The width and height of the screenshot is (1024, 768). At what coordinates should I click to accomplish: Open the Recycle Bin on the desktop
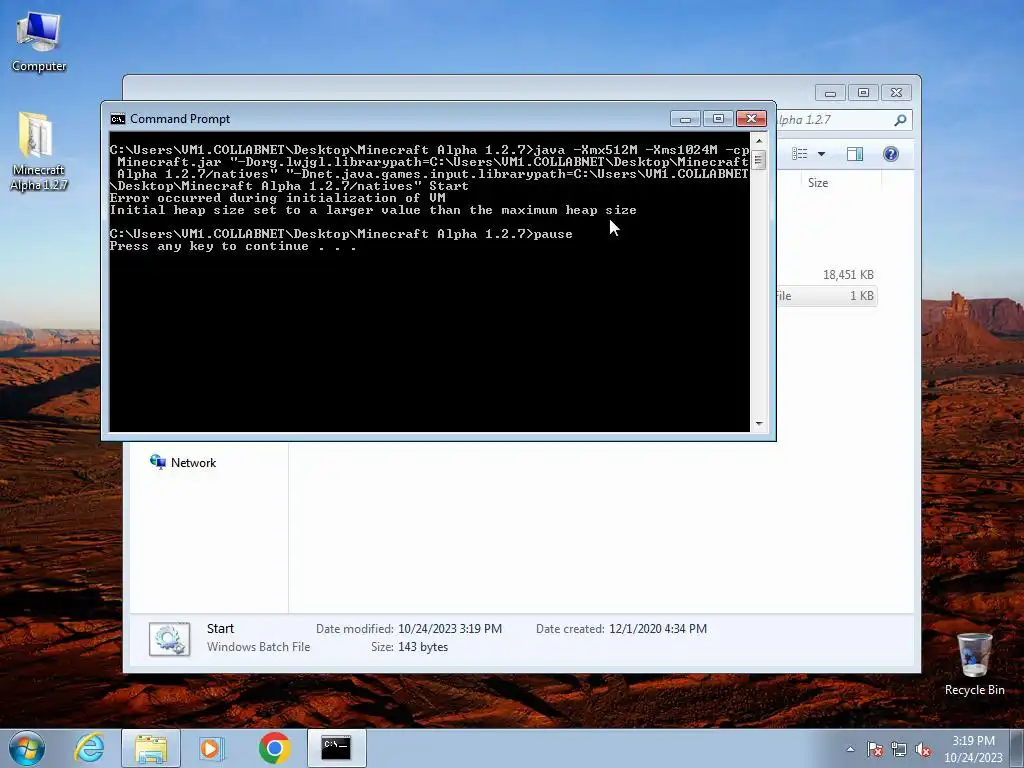coord(974,664)
